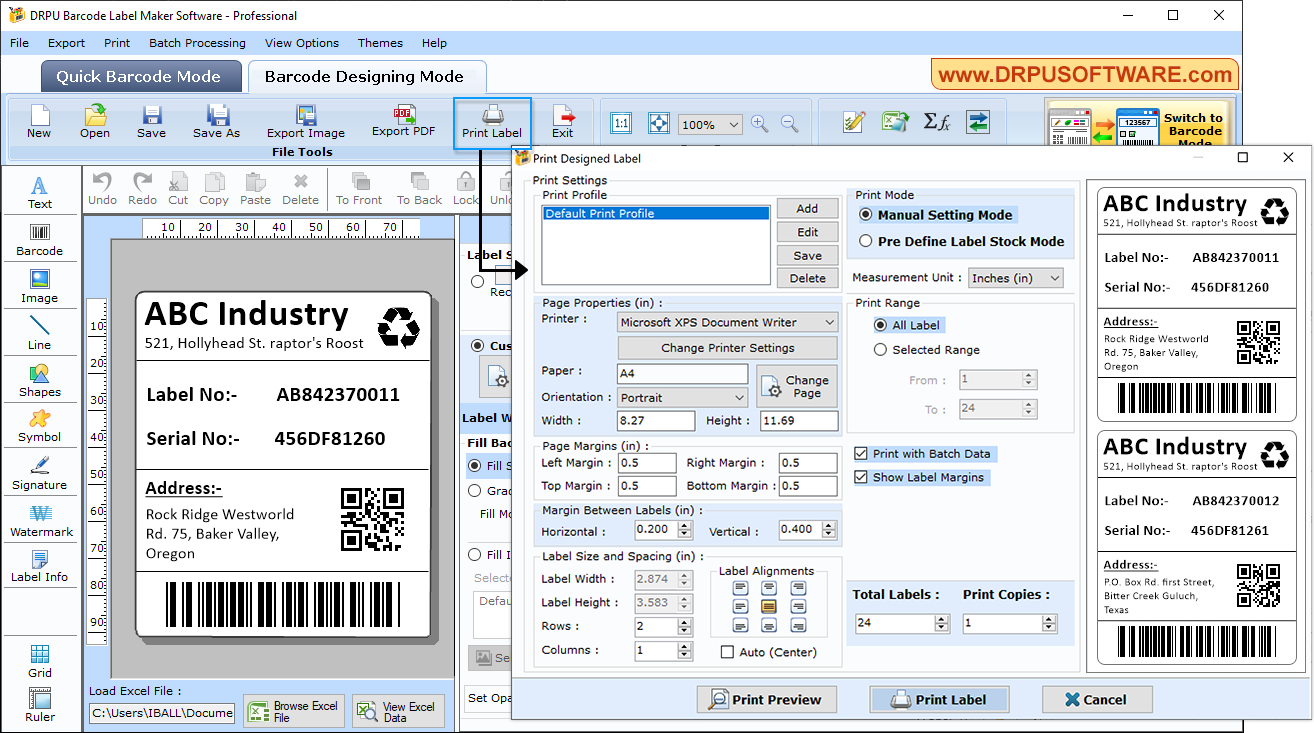The image size is (1314, 733).
Task: Click the Browse Excel File button
Action: 293,709
